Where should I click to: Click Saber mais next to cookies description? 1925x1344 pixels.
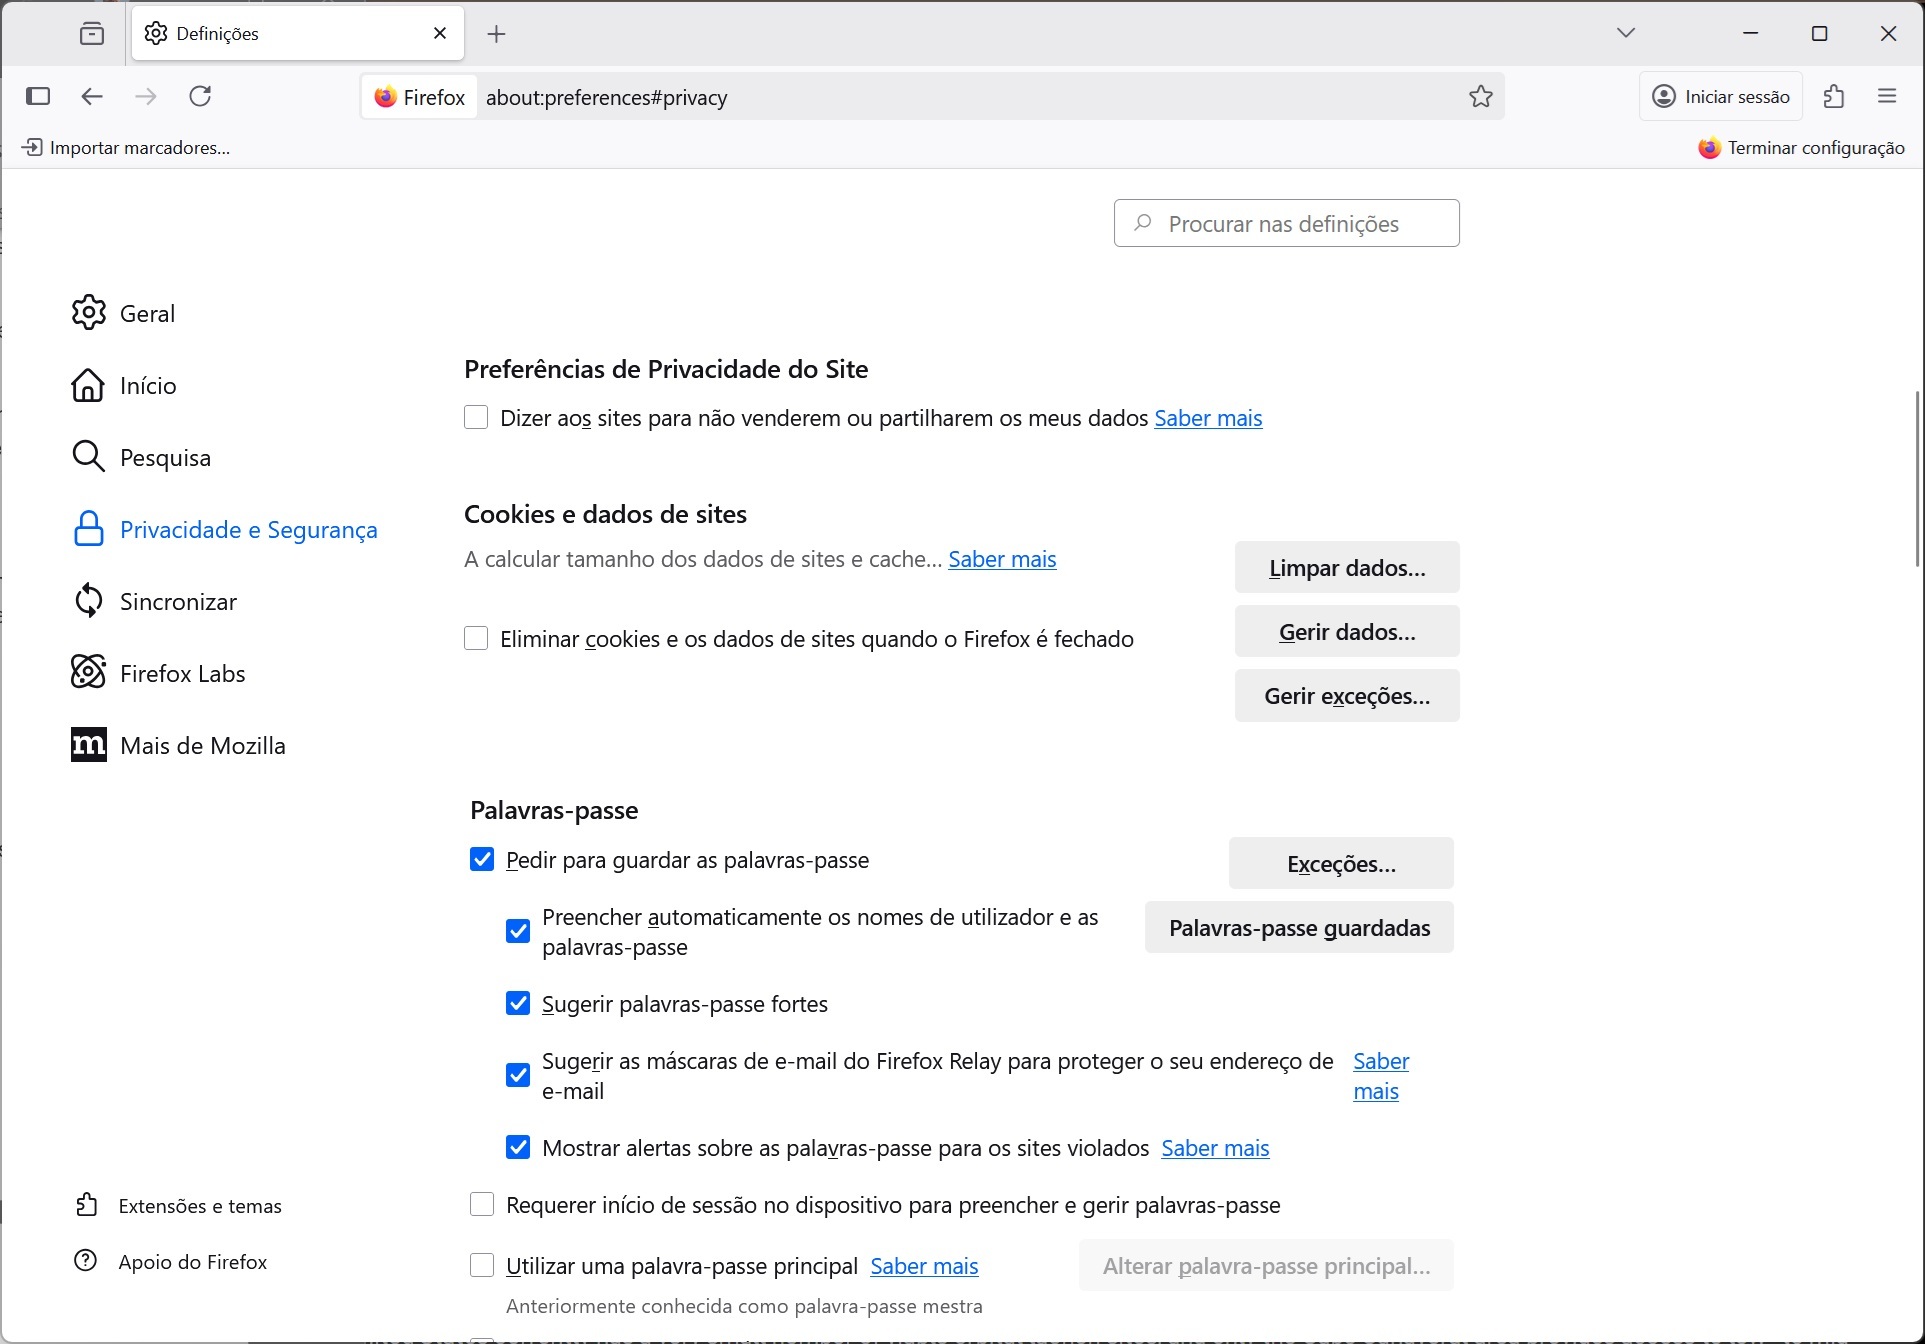(x=1001, y=559)
